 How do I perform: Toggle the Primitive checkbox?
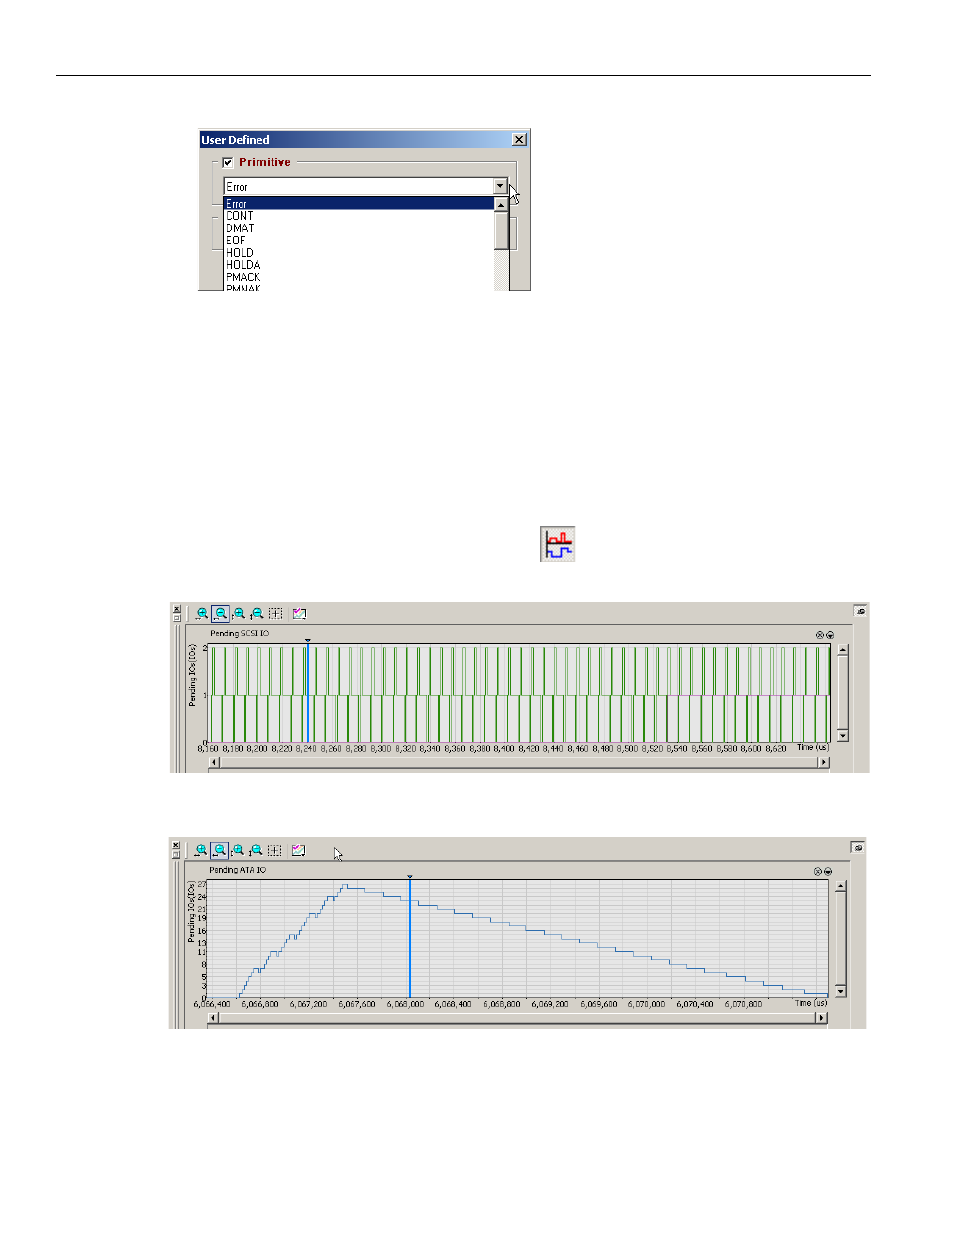[x=228, y=162]
